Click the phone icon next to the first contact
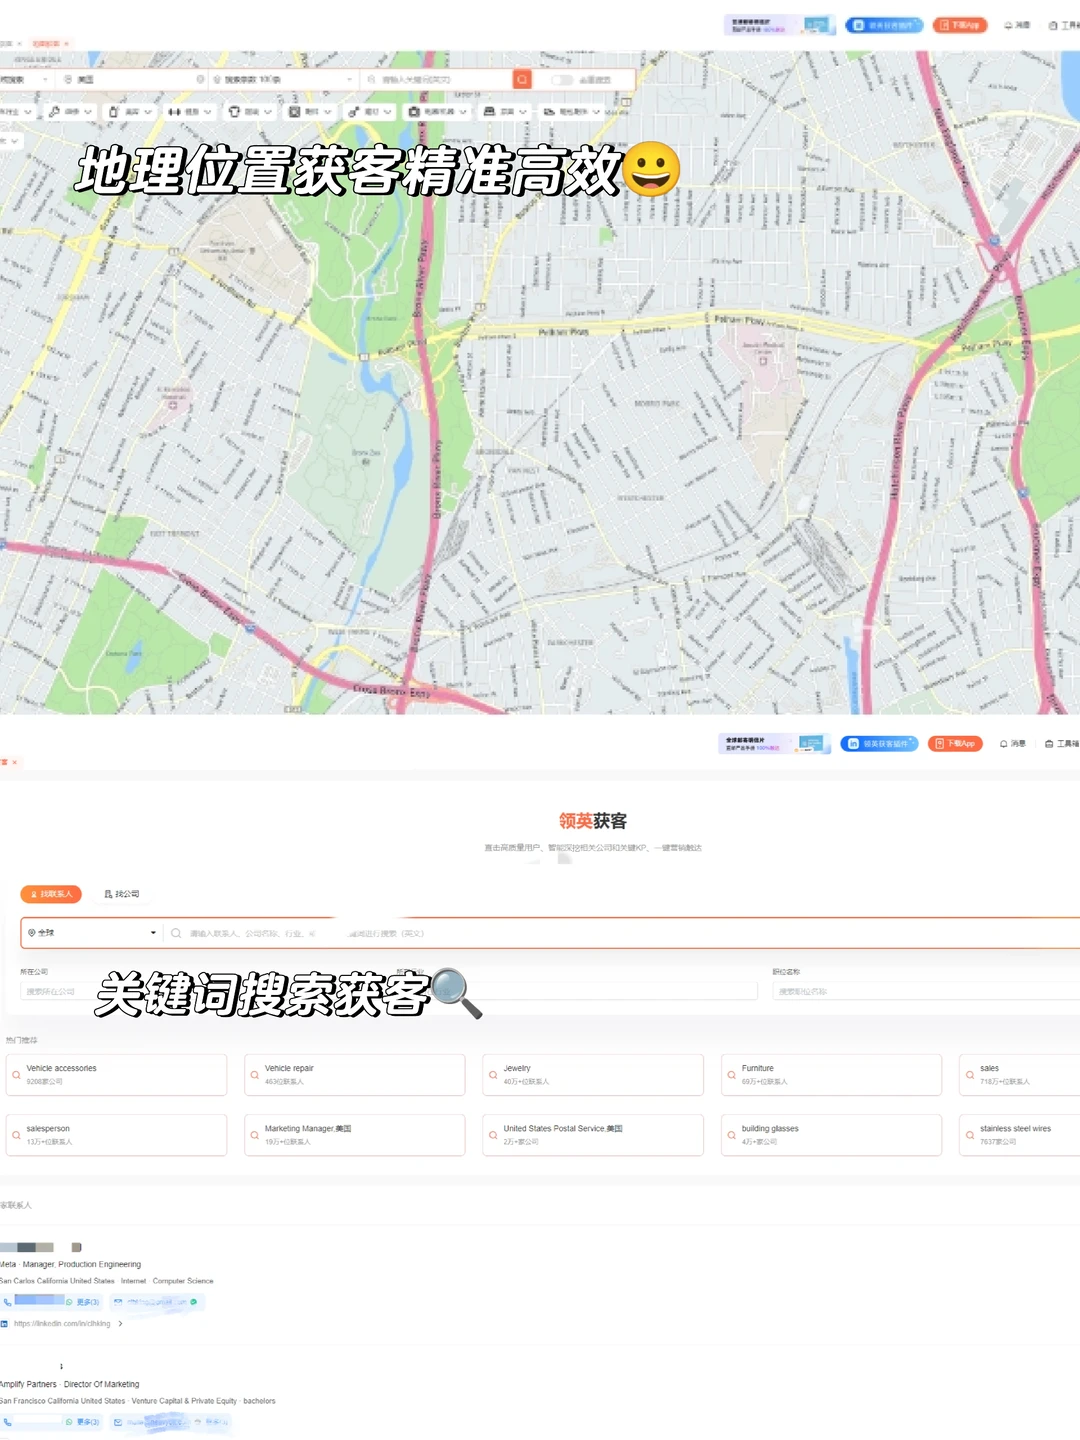 pos(8,1303)
